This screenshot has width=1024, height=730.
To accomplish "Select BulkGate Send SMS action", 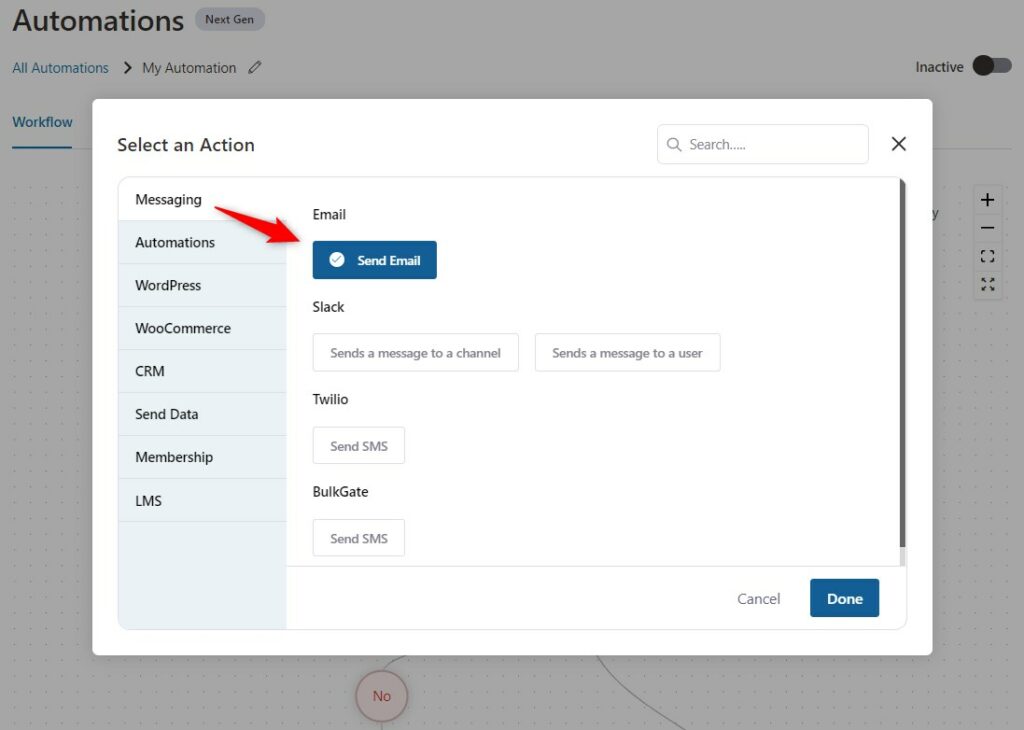I will (359, 538).
